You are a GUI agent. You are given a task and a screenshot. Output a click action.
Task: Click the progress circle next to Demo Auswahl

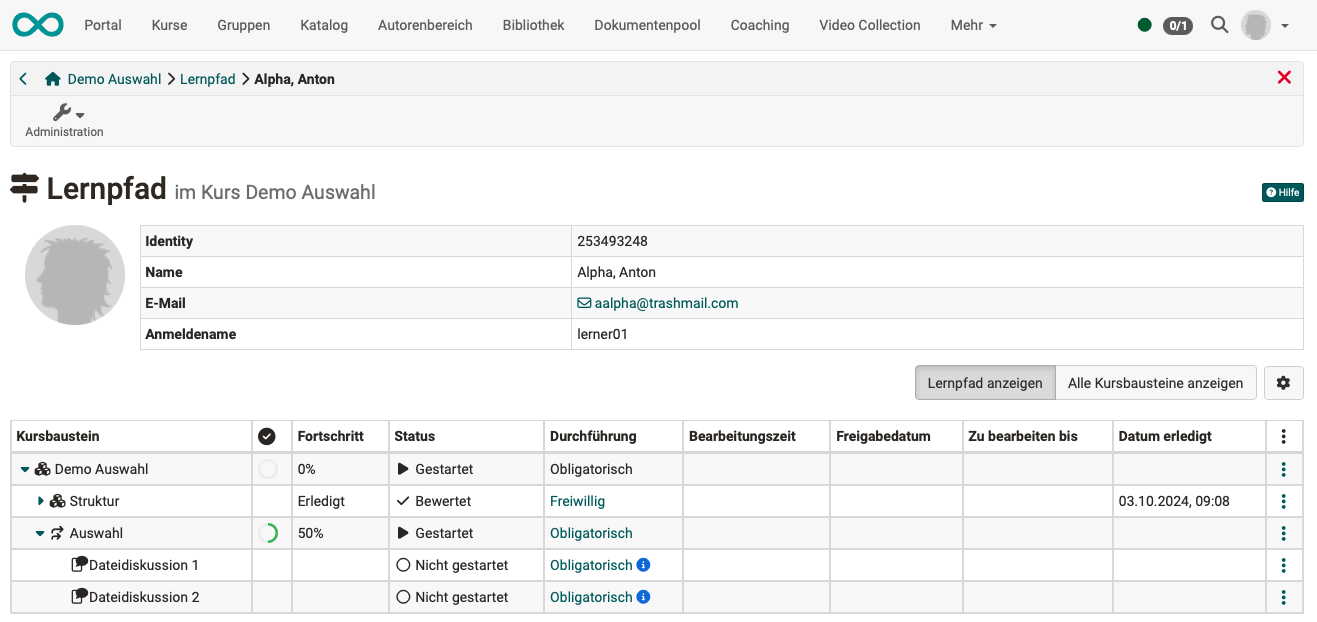coord(269,468)
